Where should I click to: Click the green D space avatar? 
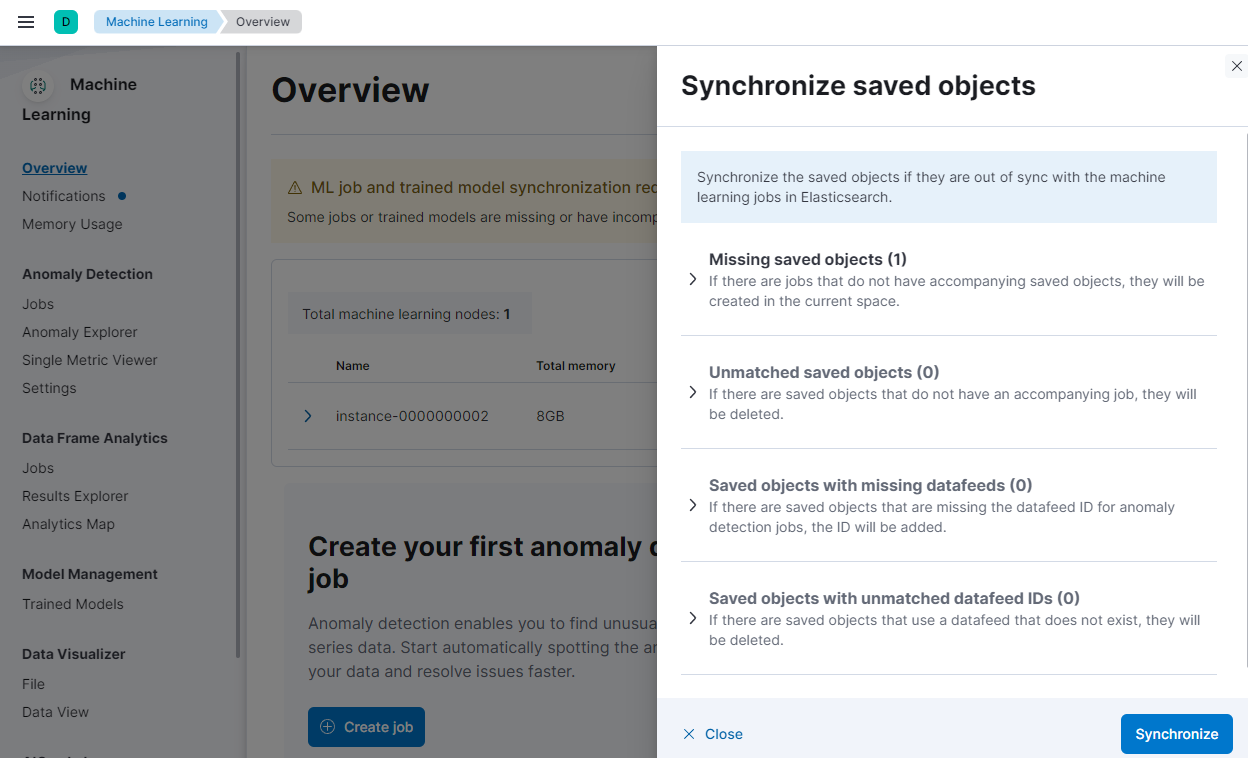click(66, 22)
